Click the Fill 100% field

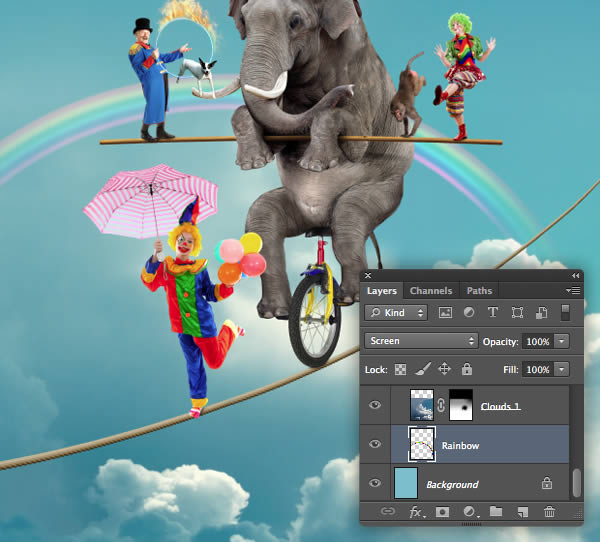pos(538,369)
